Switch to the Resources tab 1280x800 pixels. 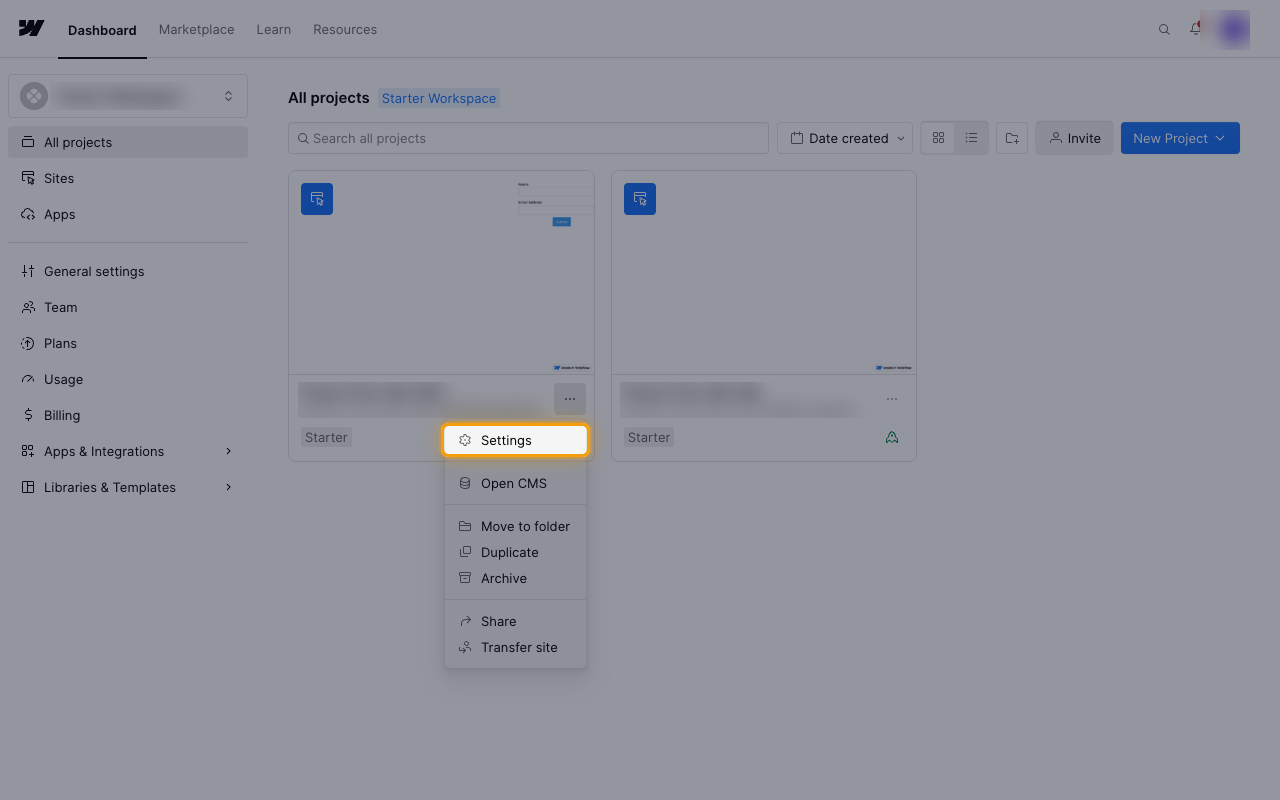(x=345, y=29)
